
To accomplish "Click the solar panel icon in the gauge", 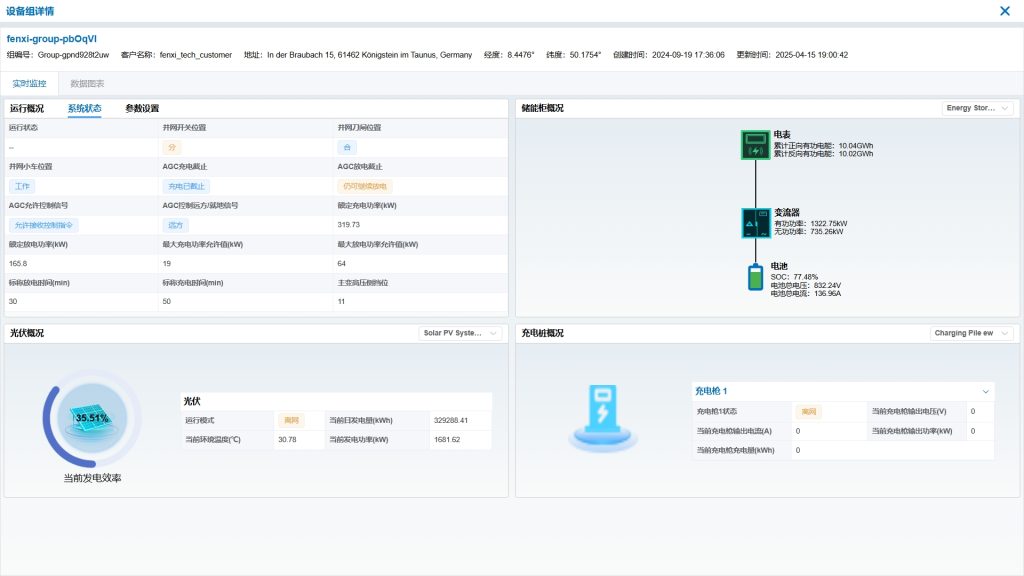I will (91, 420).
